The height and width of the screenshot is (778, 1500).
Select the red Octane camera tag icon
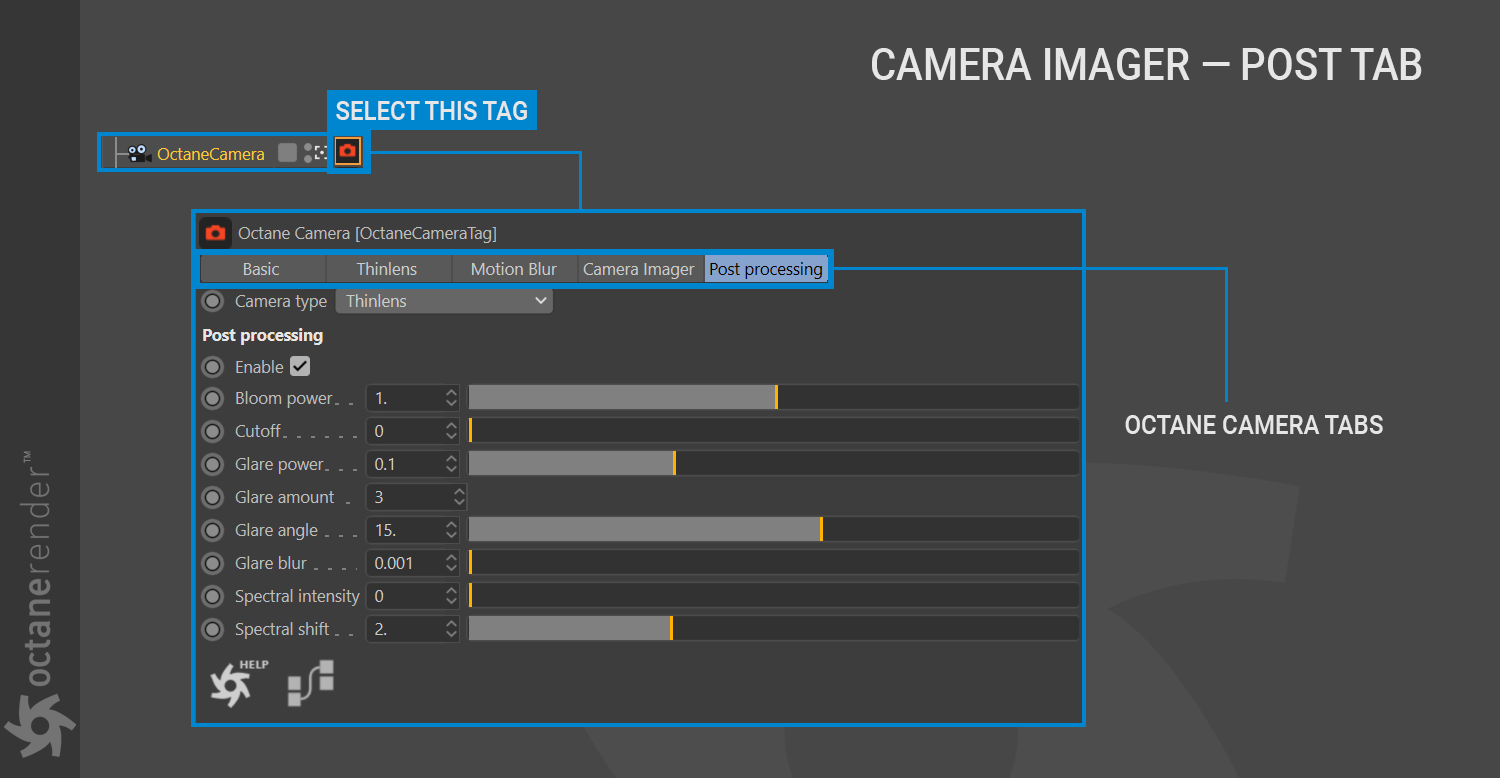pyautogui.click(x=348, y=152)
